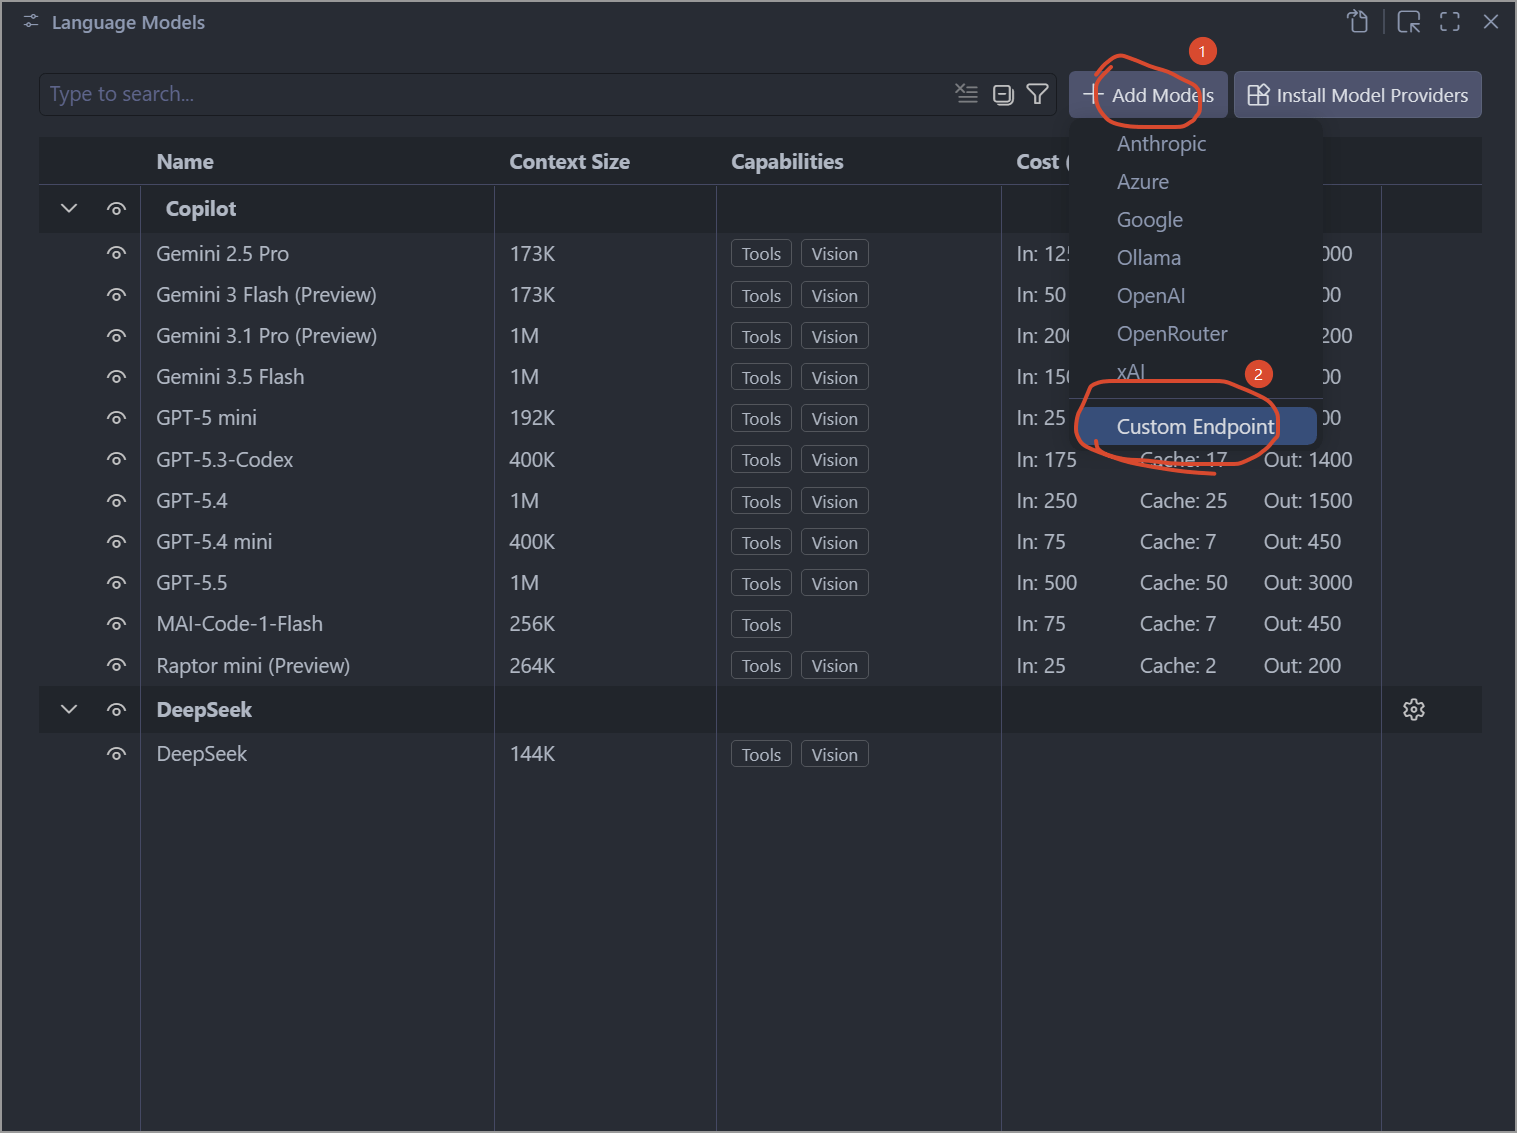Click the Tools badge for MAI-Code-1-Flash
1517x1133 pixels.
761,625
